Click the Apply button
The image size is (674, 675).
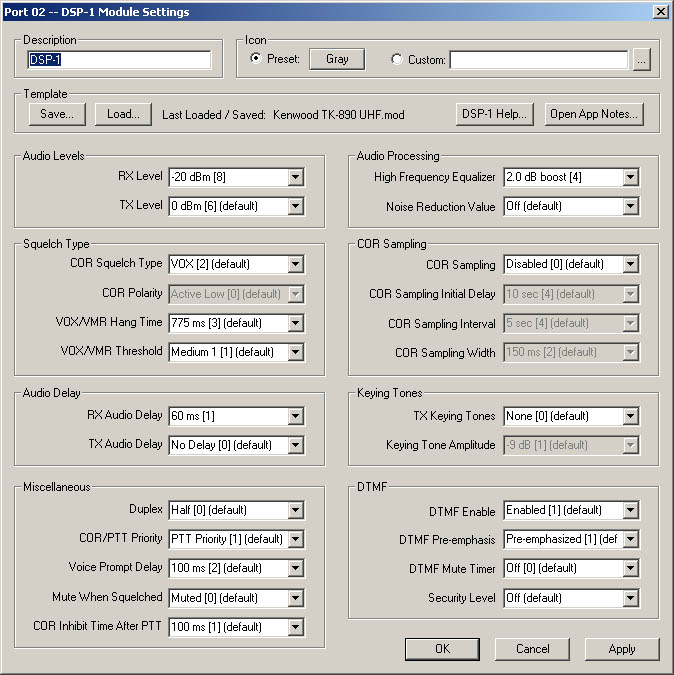tap(621, 649)
